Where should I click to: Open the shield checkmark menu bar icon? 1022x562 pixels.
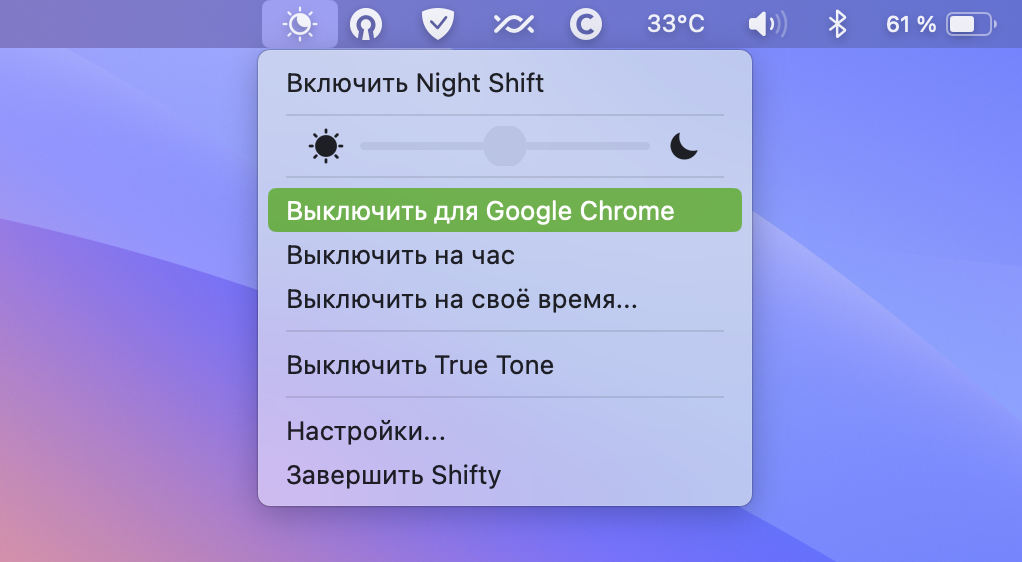coord(437,24)
